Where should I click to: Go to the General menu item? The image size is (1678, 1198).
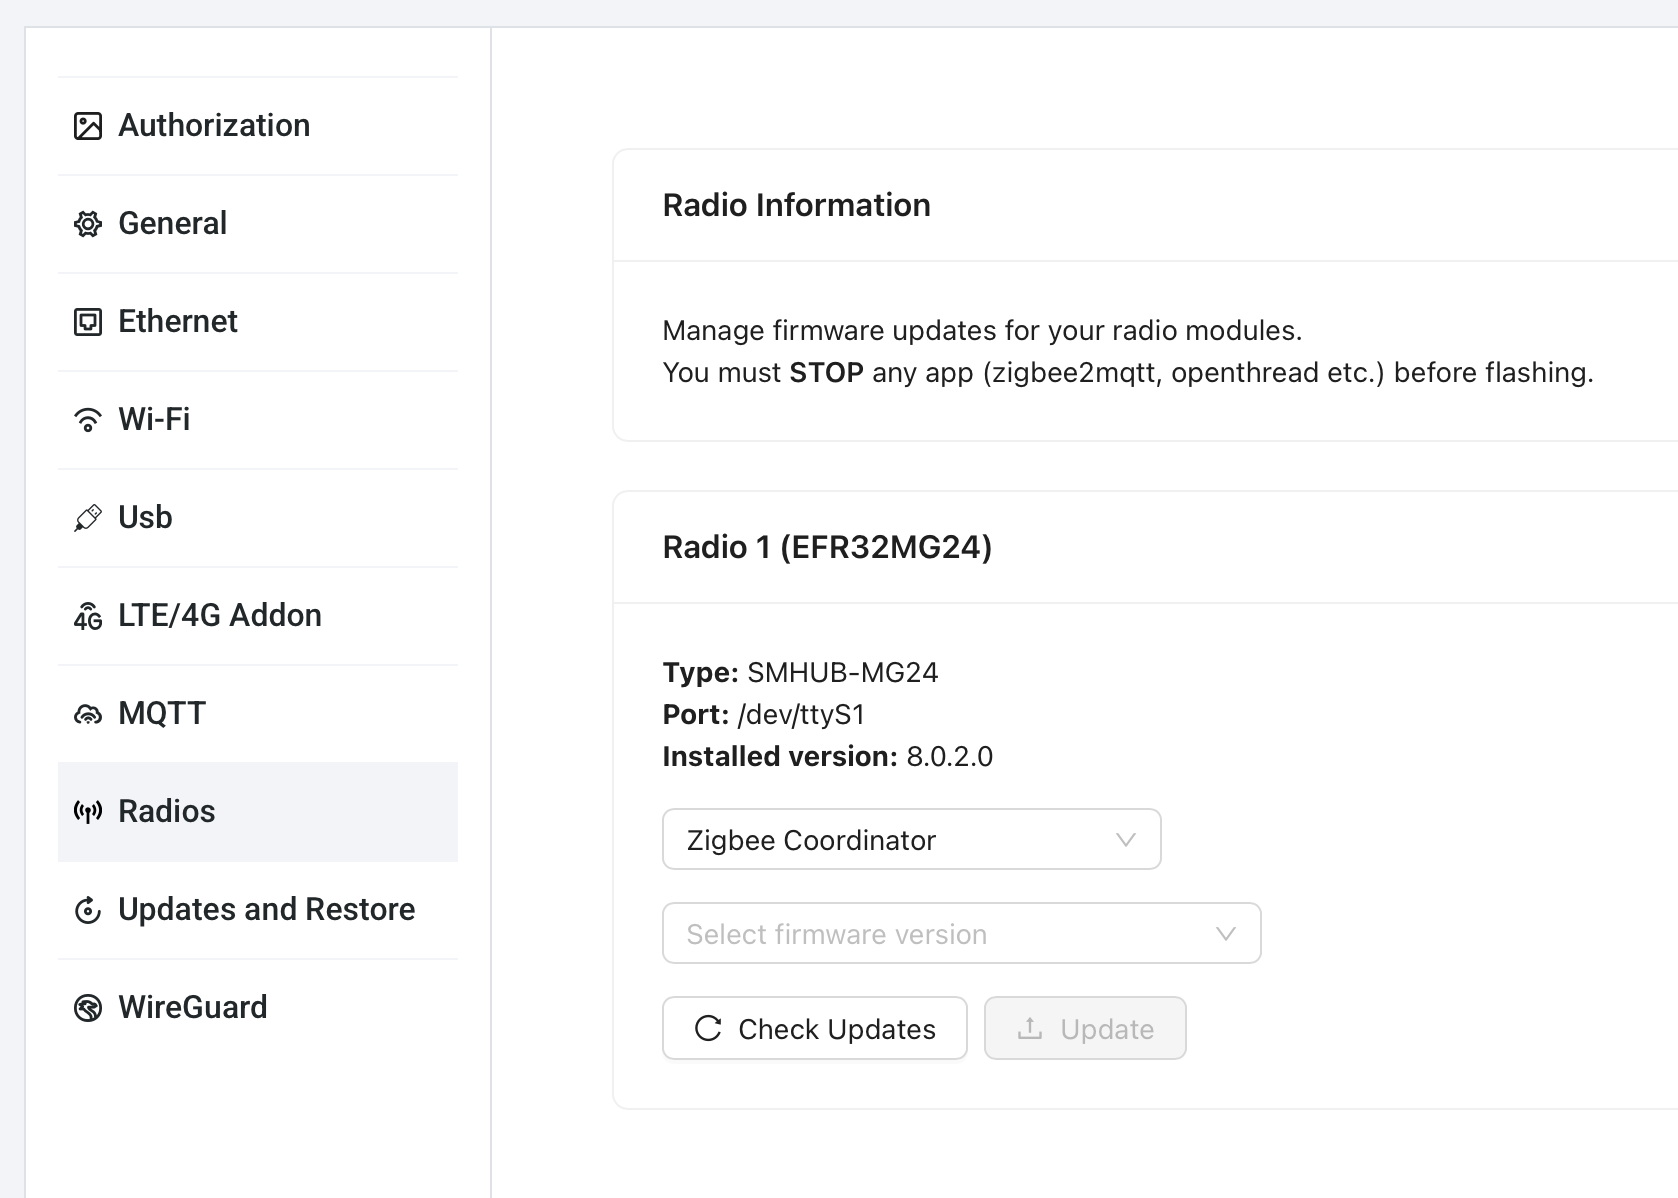[x=258, y=224]
